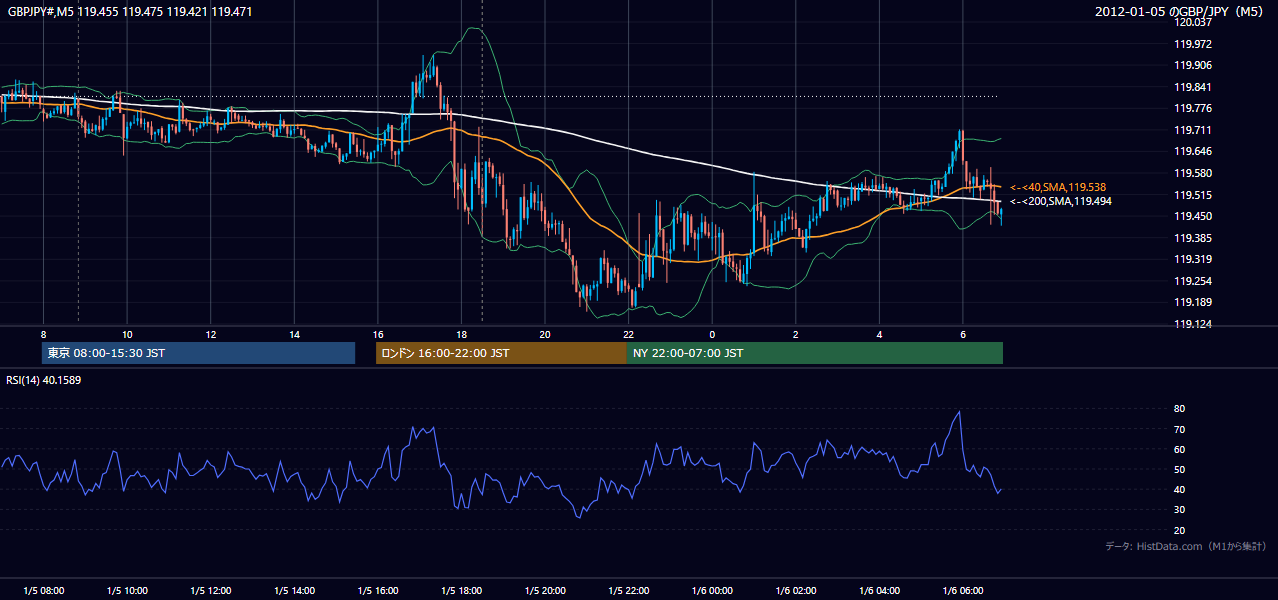Click hour label 18 under price chart
1278x600 pixels.
pyautogui.click(x=461, y=334)
